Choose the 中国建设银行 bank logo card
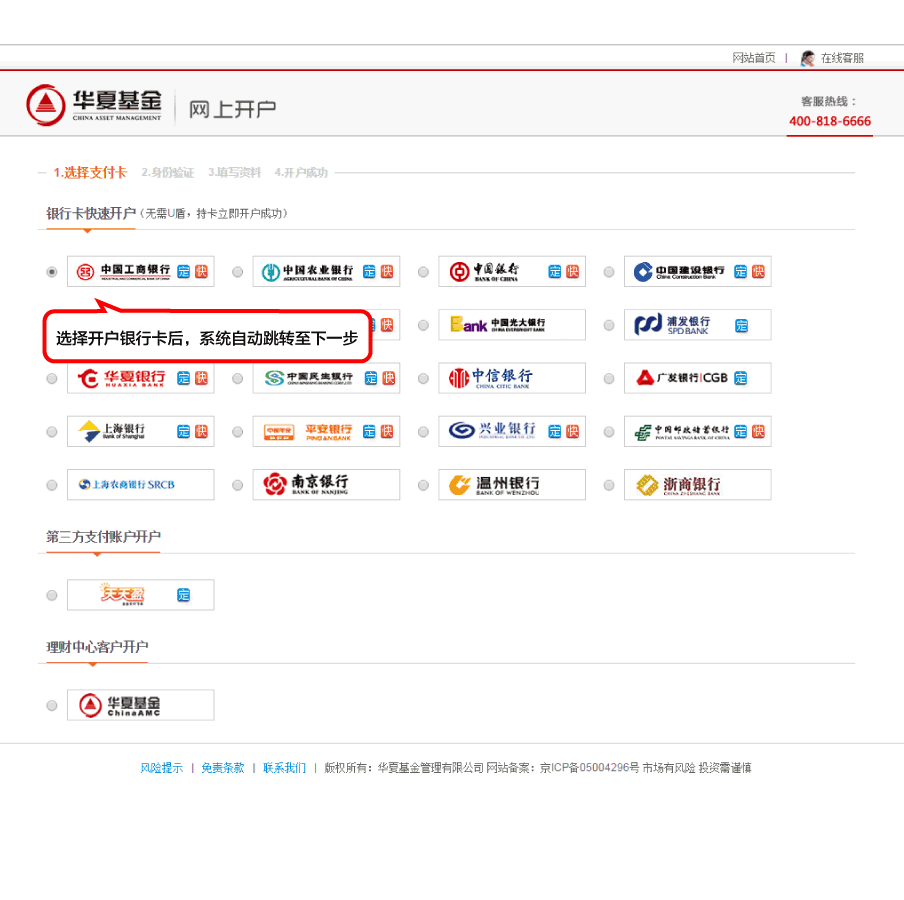 (698, 272)
